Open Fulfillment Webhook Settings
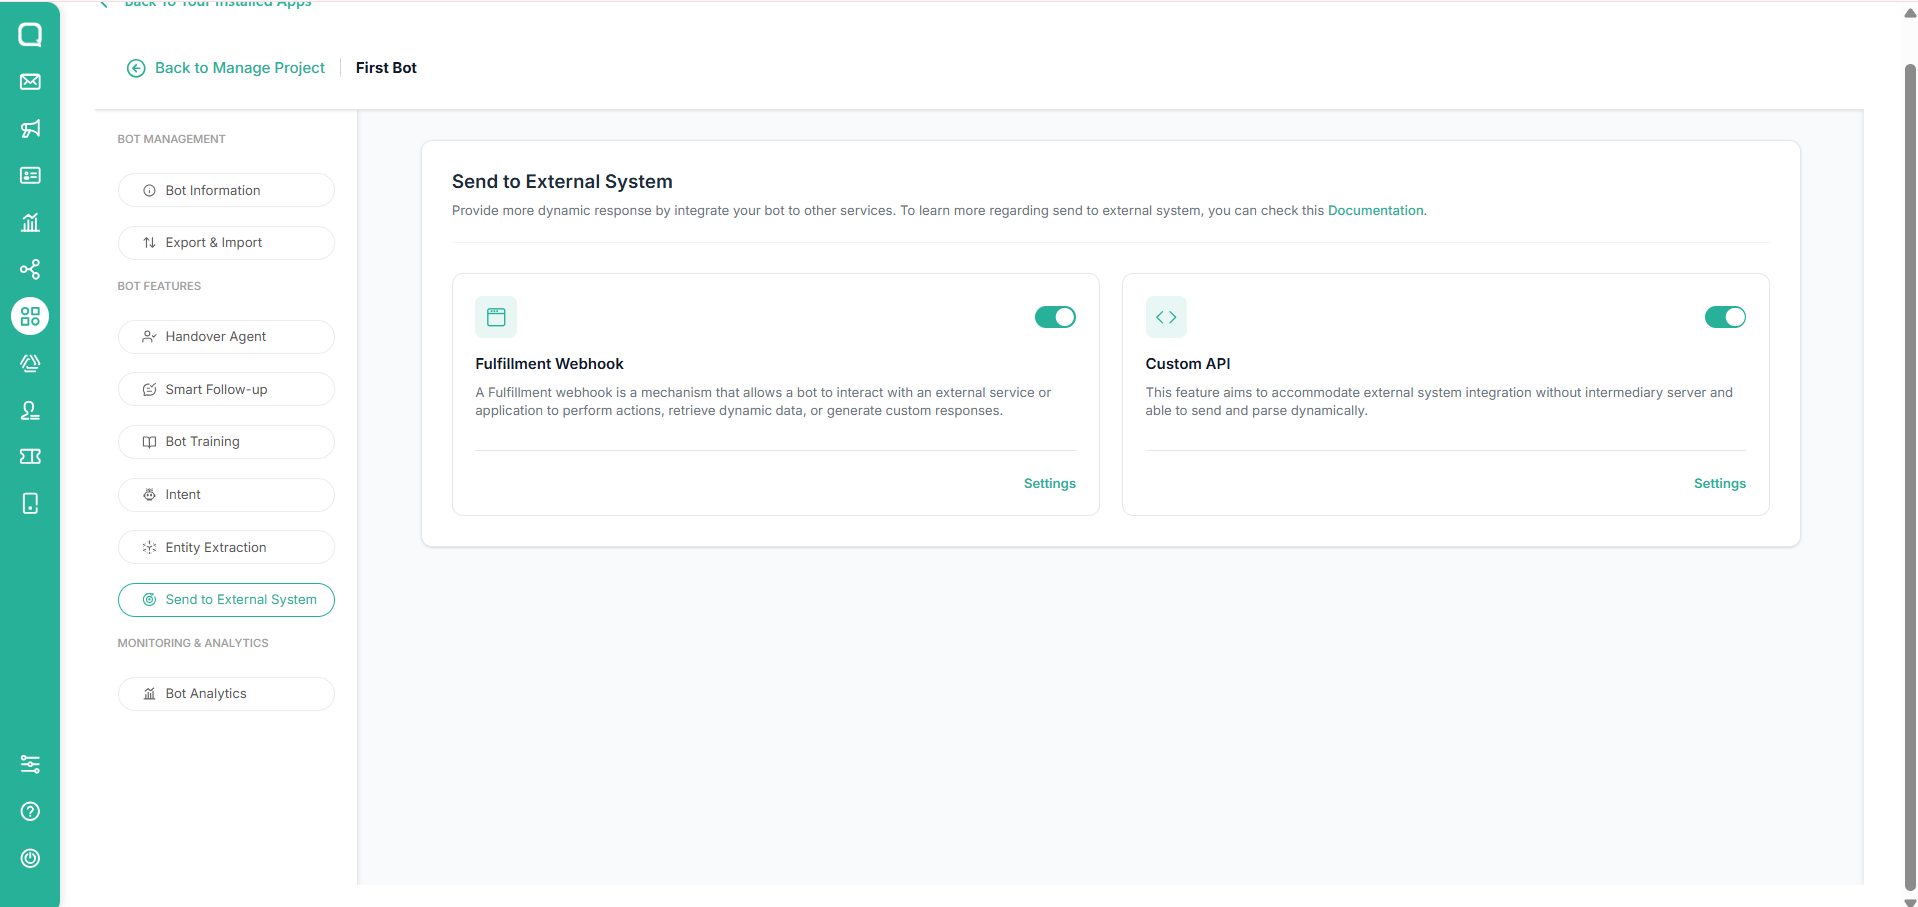This screenshot has width=1918, height=907. [x=1049, y=483]
